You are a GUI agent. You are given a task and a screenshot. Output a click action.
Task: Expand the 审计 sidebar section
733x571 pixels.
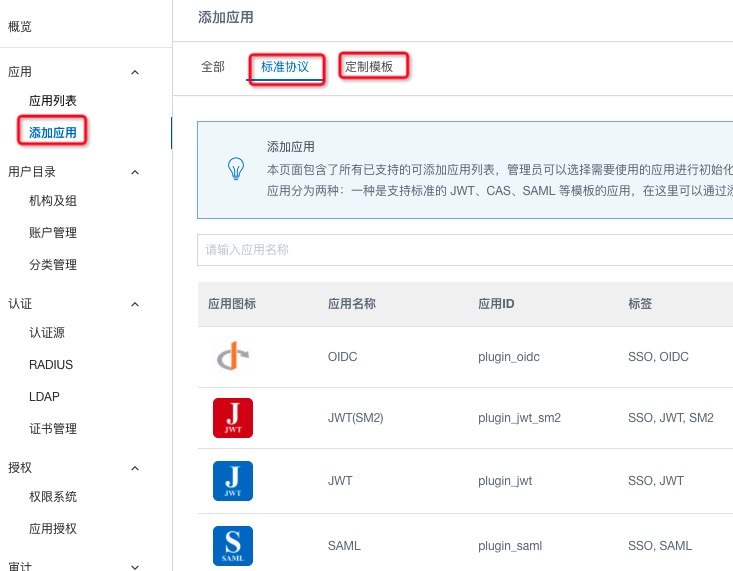coord(135,566)
